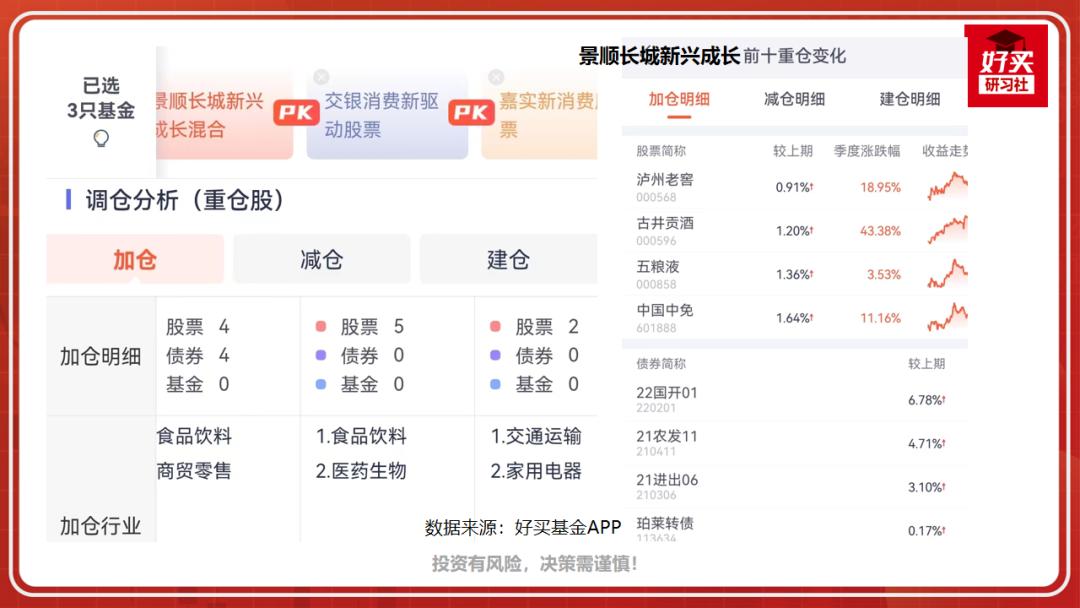Viewport: 1080px width, 608px height.
Task: Click the 交银消费新驱动股票 fund card
Action: click(x=384, y=113)
